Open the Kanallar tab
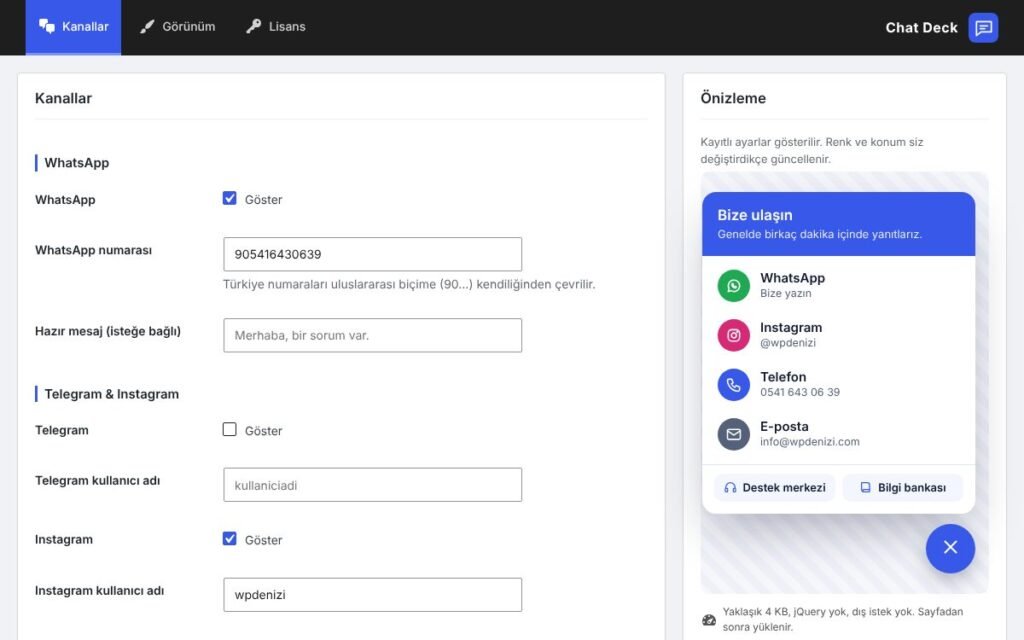 tap(73, 27)
